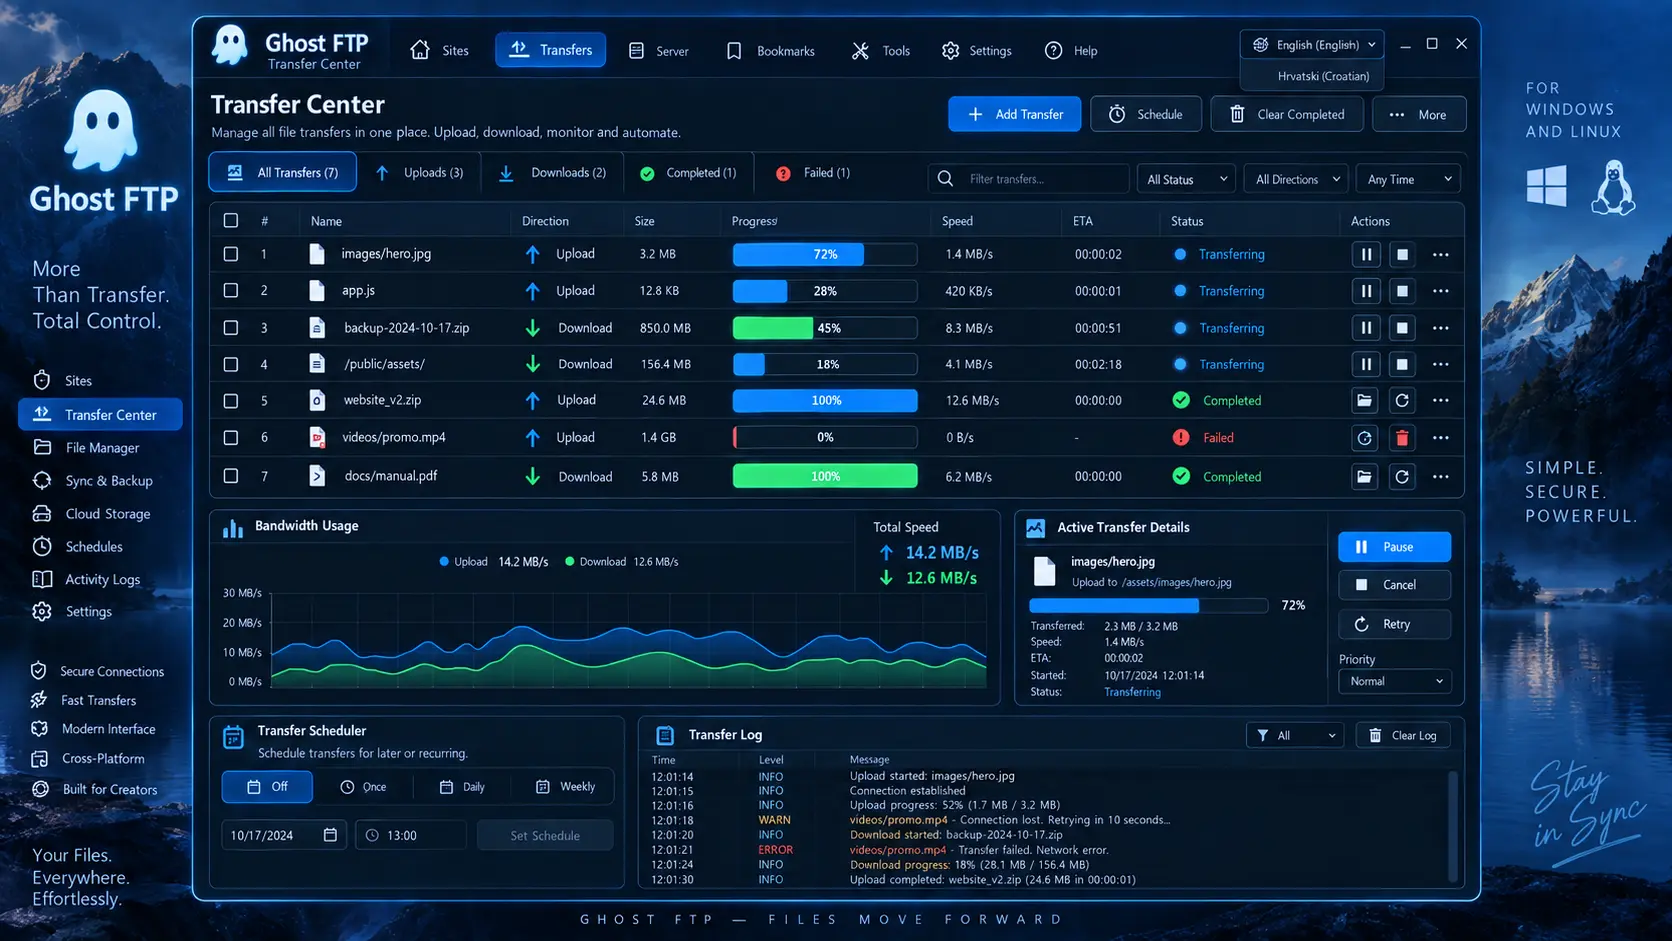Check the box for videos/promo.mp4
The image size is (1672, 941).
click(231, 437)
